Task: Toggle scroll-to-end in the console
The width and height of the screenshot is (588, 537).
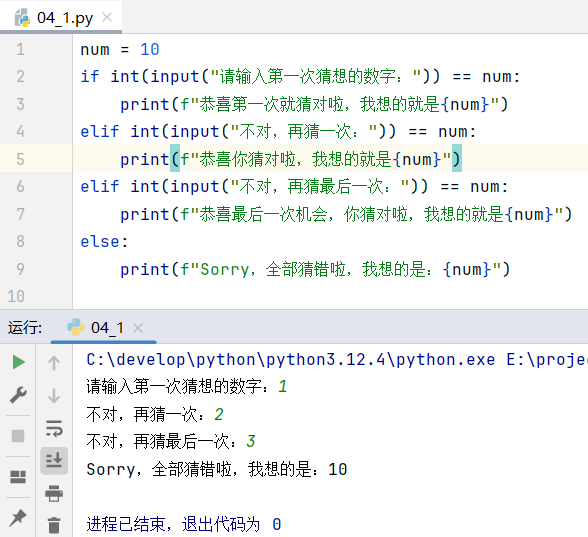Action: [54, 460]
